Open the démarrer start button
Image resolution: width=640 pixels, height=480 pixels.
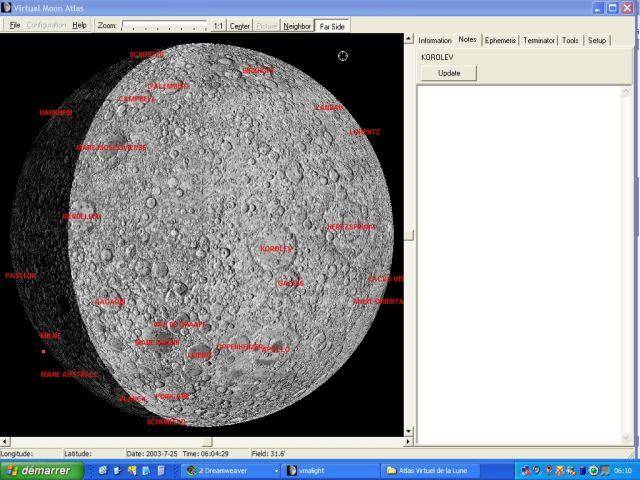click(42, 471)
